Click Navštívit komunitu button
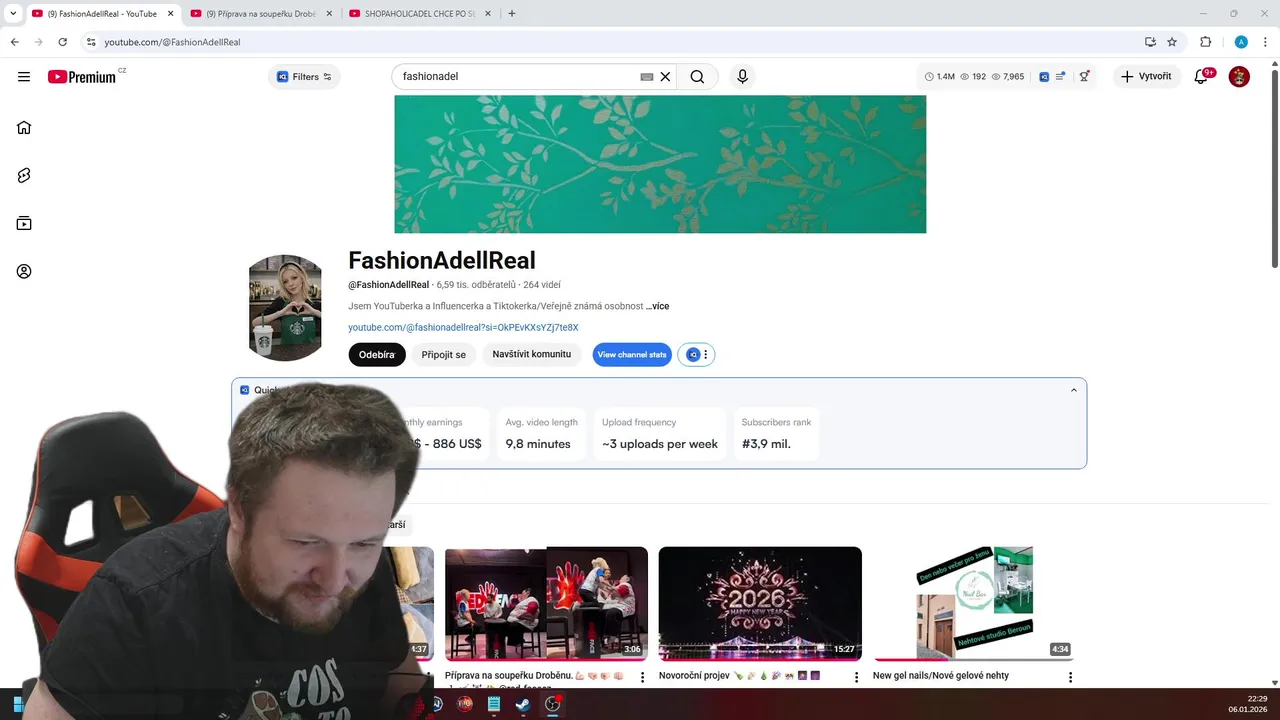The width and height of the screenshot is (1280, 720). pyautogui.click(x=531, y=354)
